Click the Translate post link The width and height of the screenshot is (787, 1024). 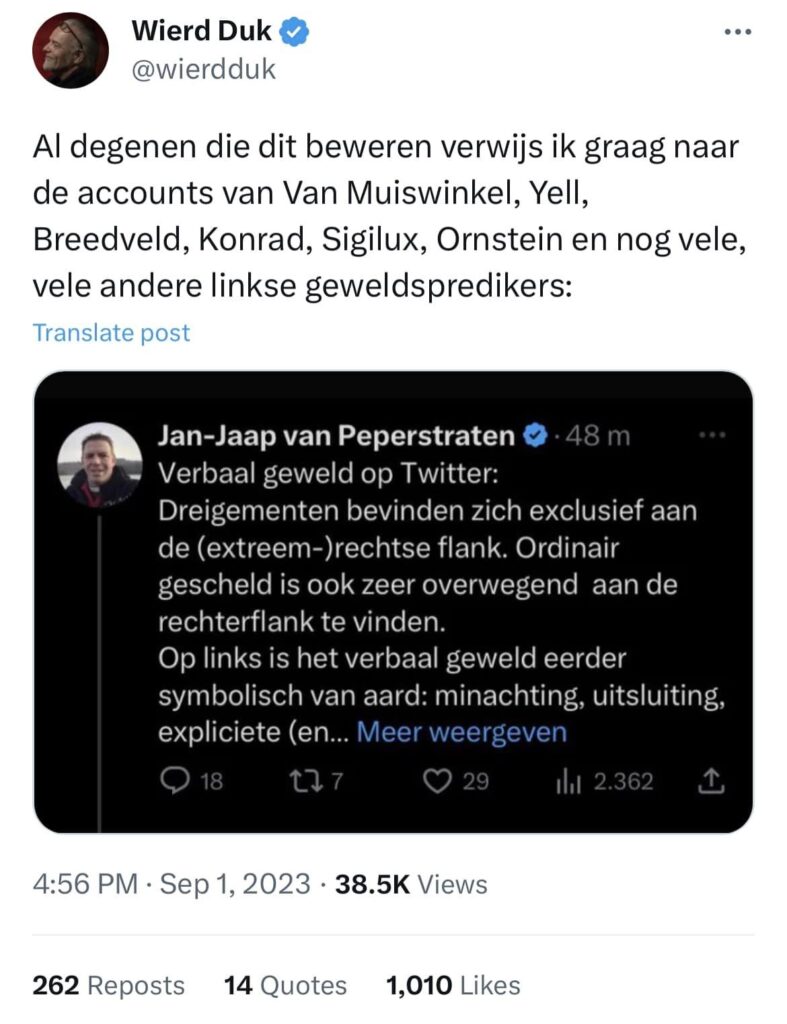(111, 332)
